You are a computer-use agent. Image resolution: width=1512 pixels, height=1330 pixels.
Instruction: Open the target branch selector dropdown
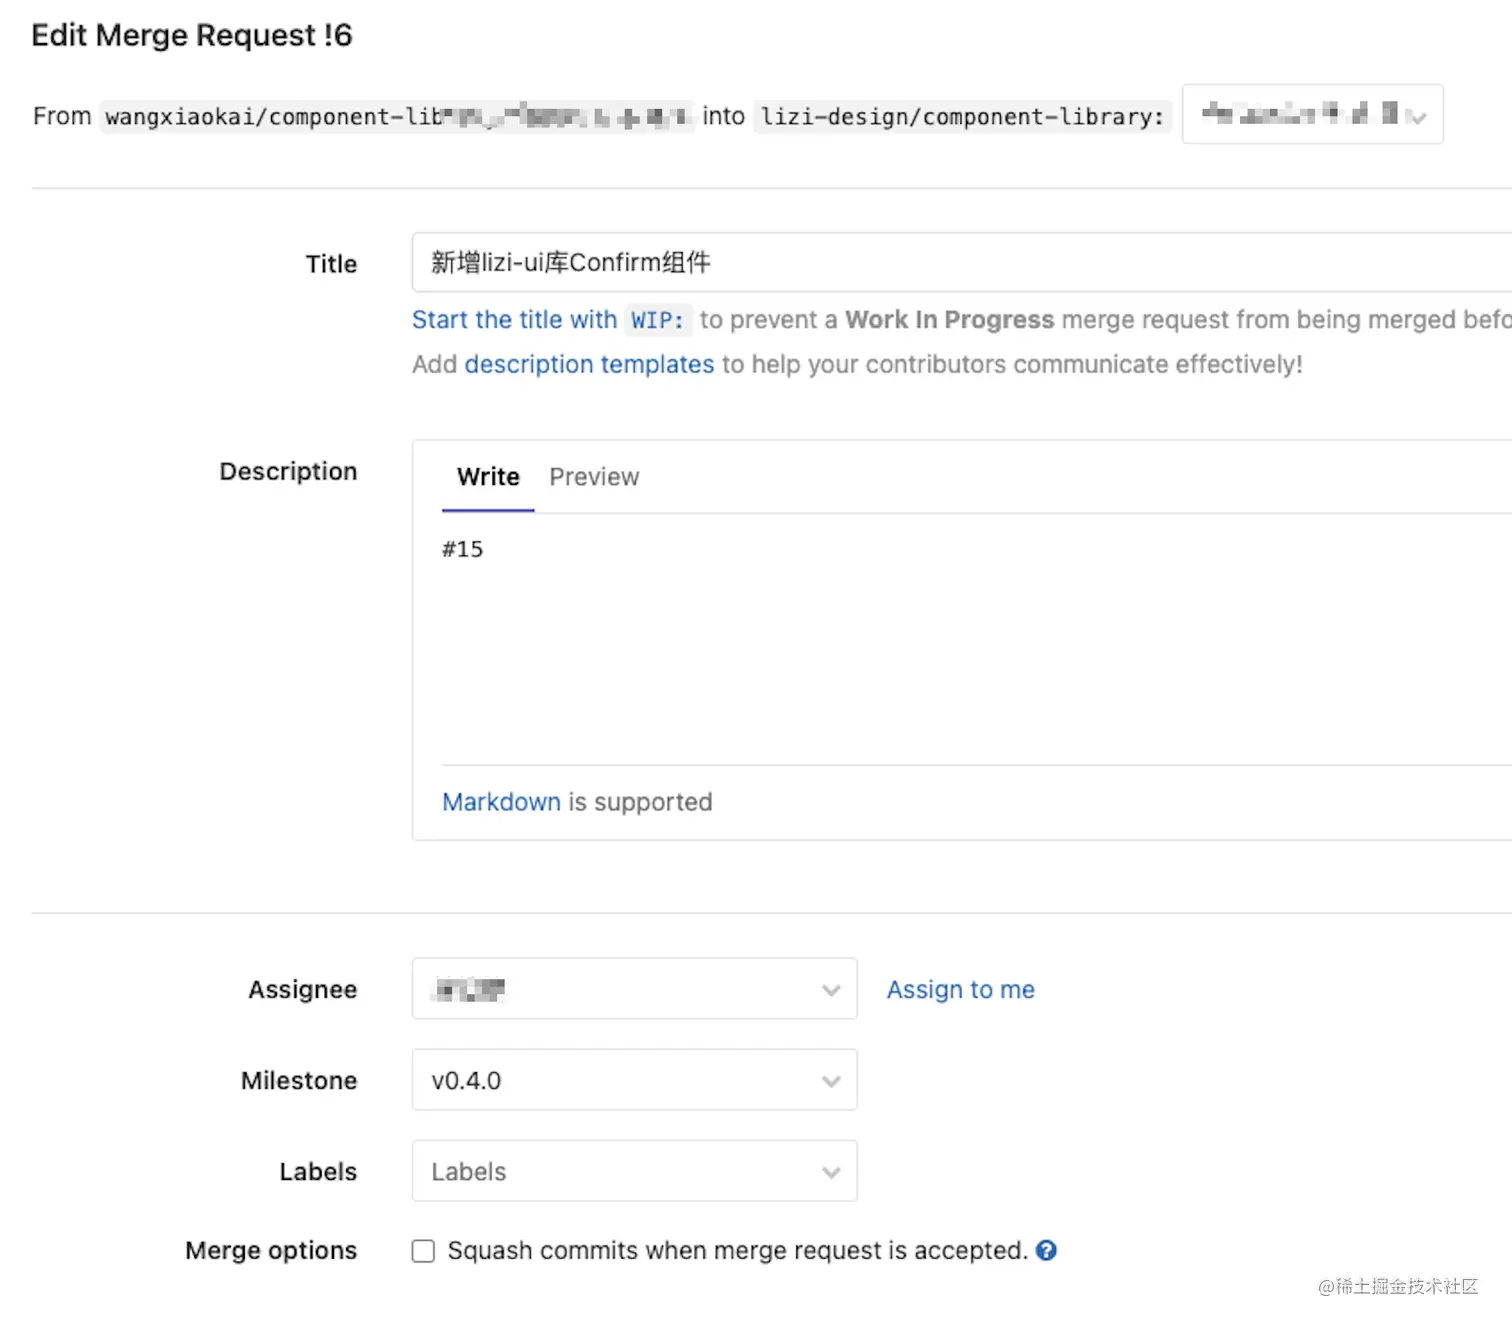(1311, 115)
